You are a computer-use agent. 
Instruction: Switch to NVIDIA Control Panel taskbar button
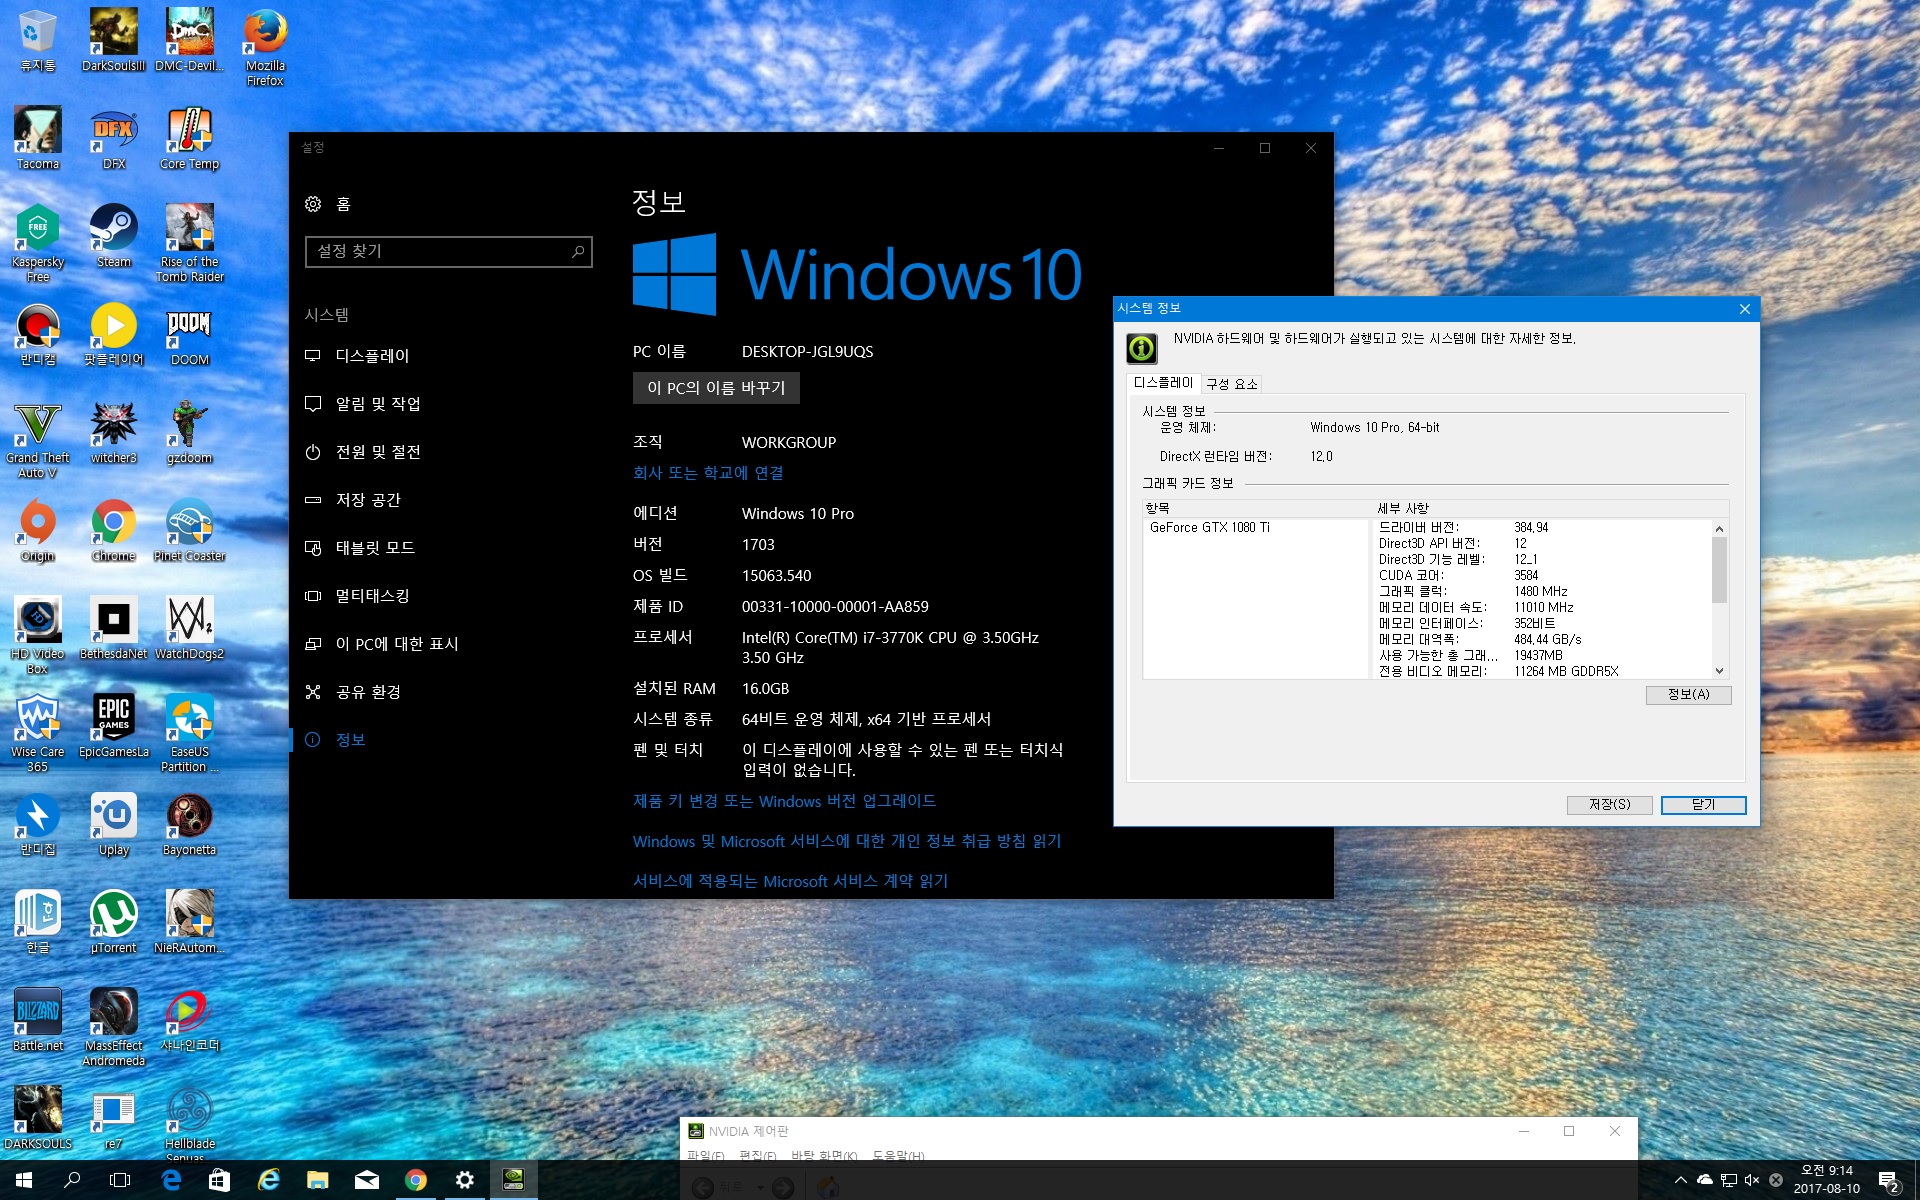513,1180
